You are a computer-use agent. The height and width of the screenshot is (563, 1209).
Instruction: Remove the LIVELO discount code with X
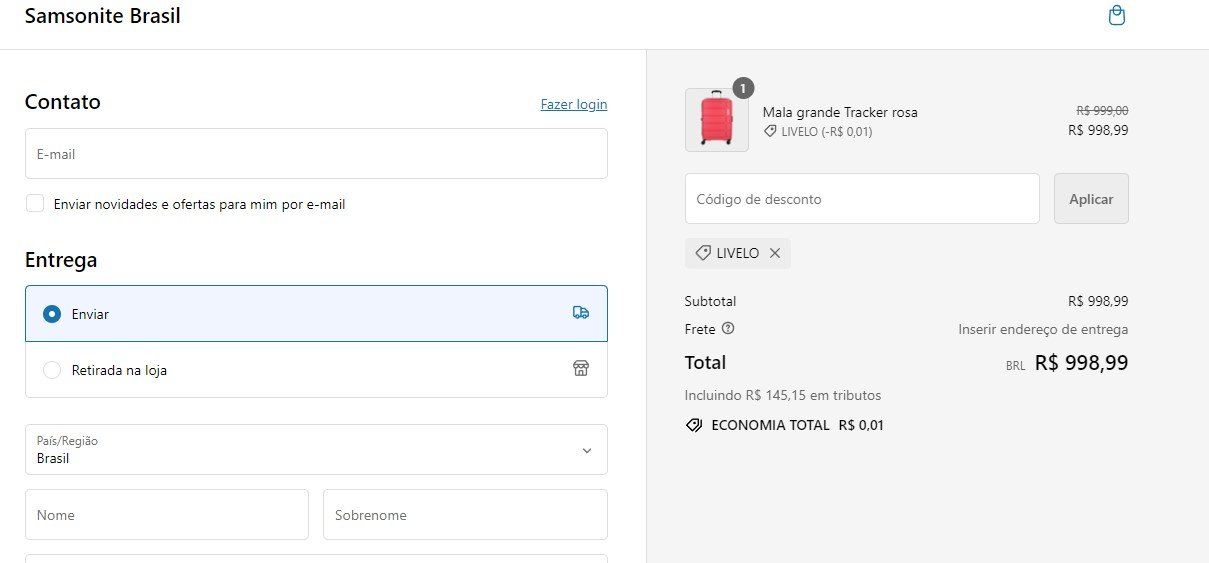pos(775,253)
